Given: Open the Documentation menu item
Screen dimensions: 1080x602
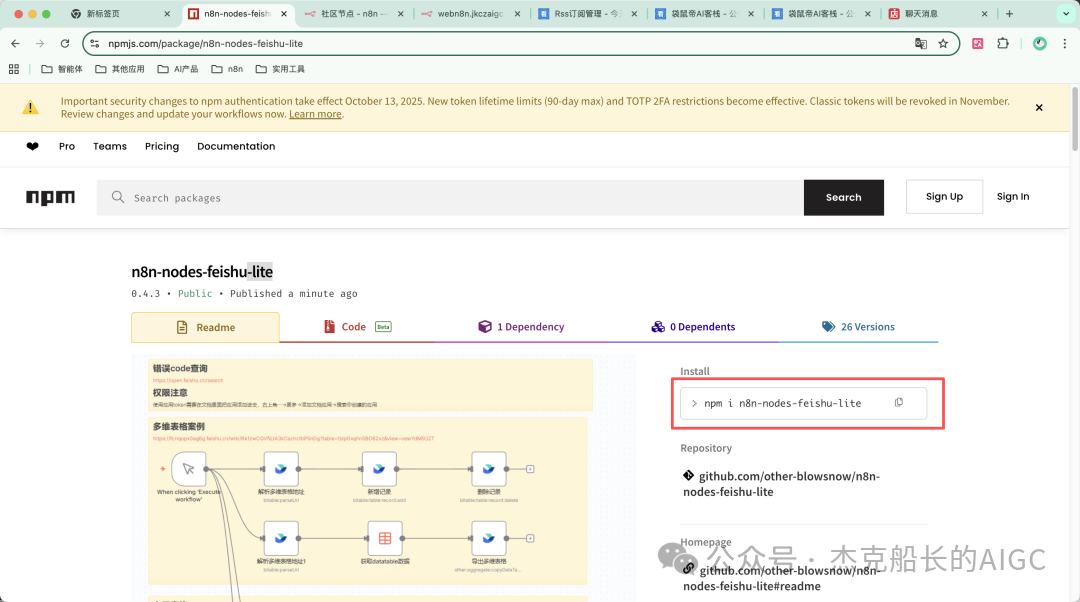Looking at the screenshot, I should point(236,146).
